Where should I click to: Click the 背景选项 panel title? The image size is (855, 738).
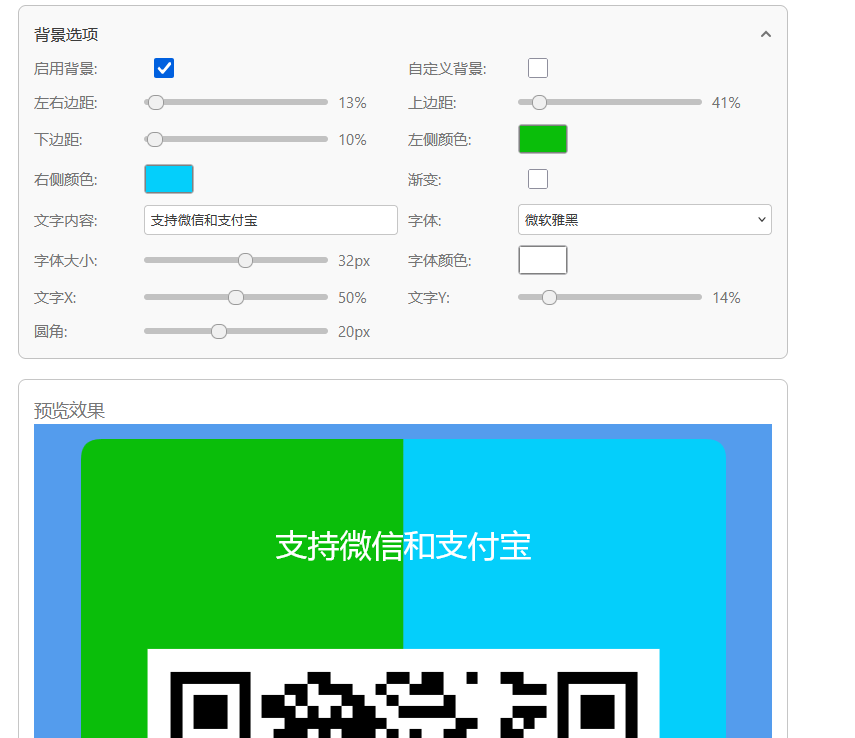pos(66,35)
